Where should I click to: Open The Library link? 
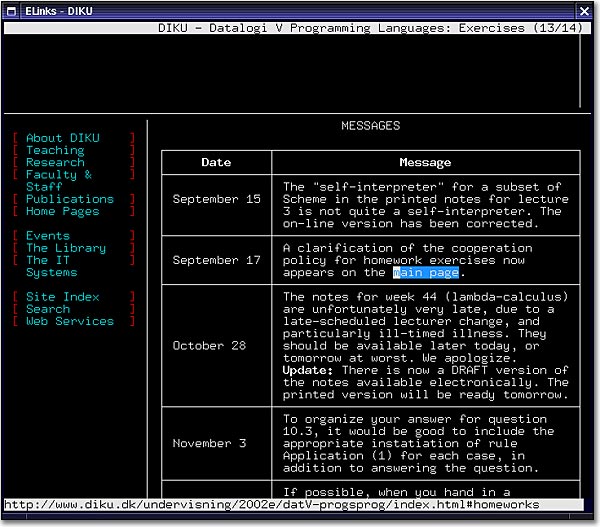click(x=66, y=248)
